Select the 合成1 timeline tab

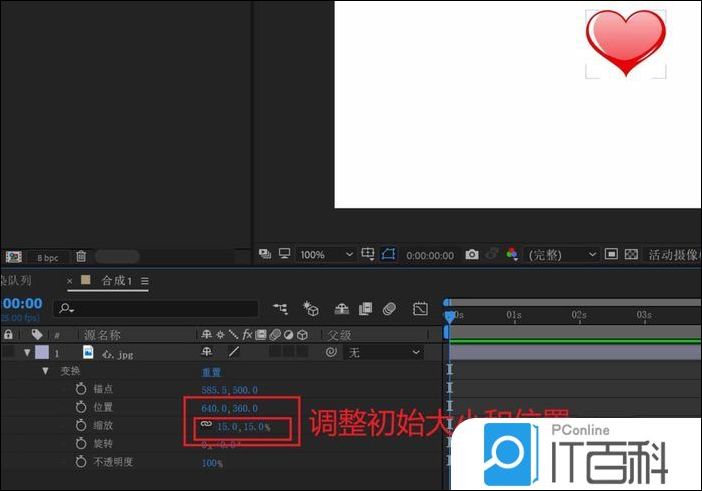coord(115,281)
